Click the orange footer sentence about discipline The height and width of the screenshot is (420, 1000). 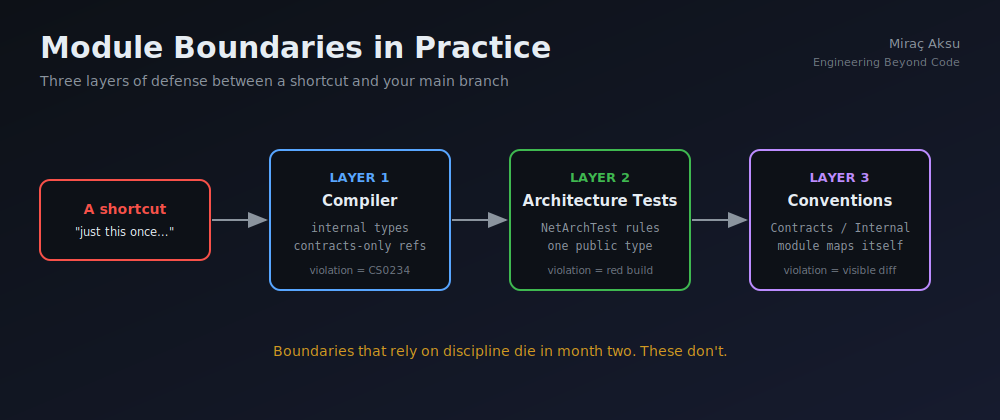coord(500,351)
